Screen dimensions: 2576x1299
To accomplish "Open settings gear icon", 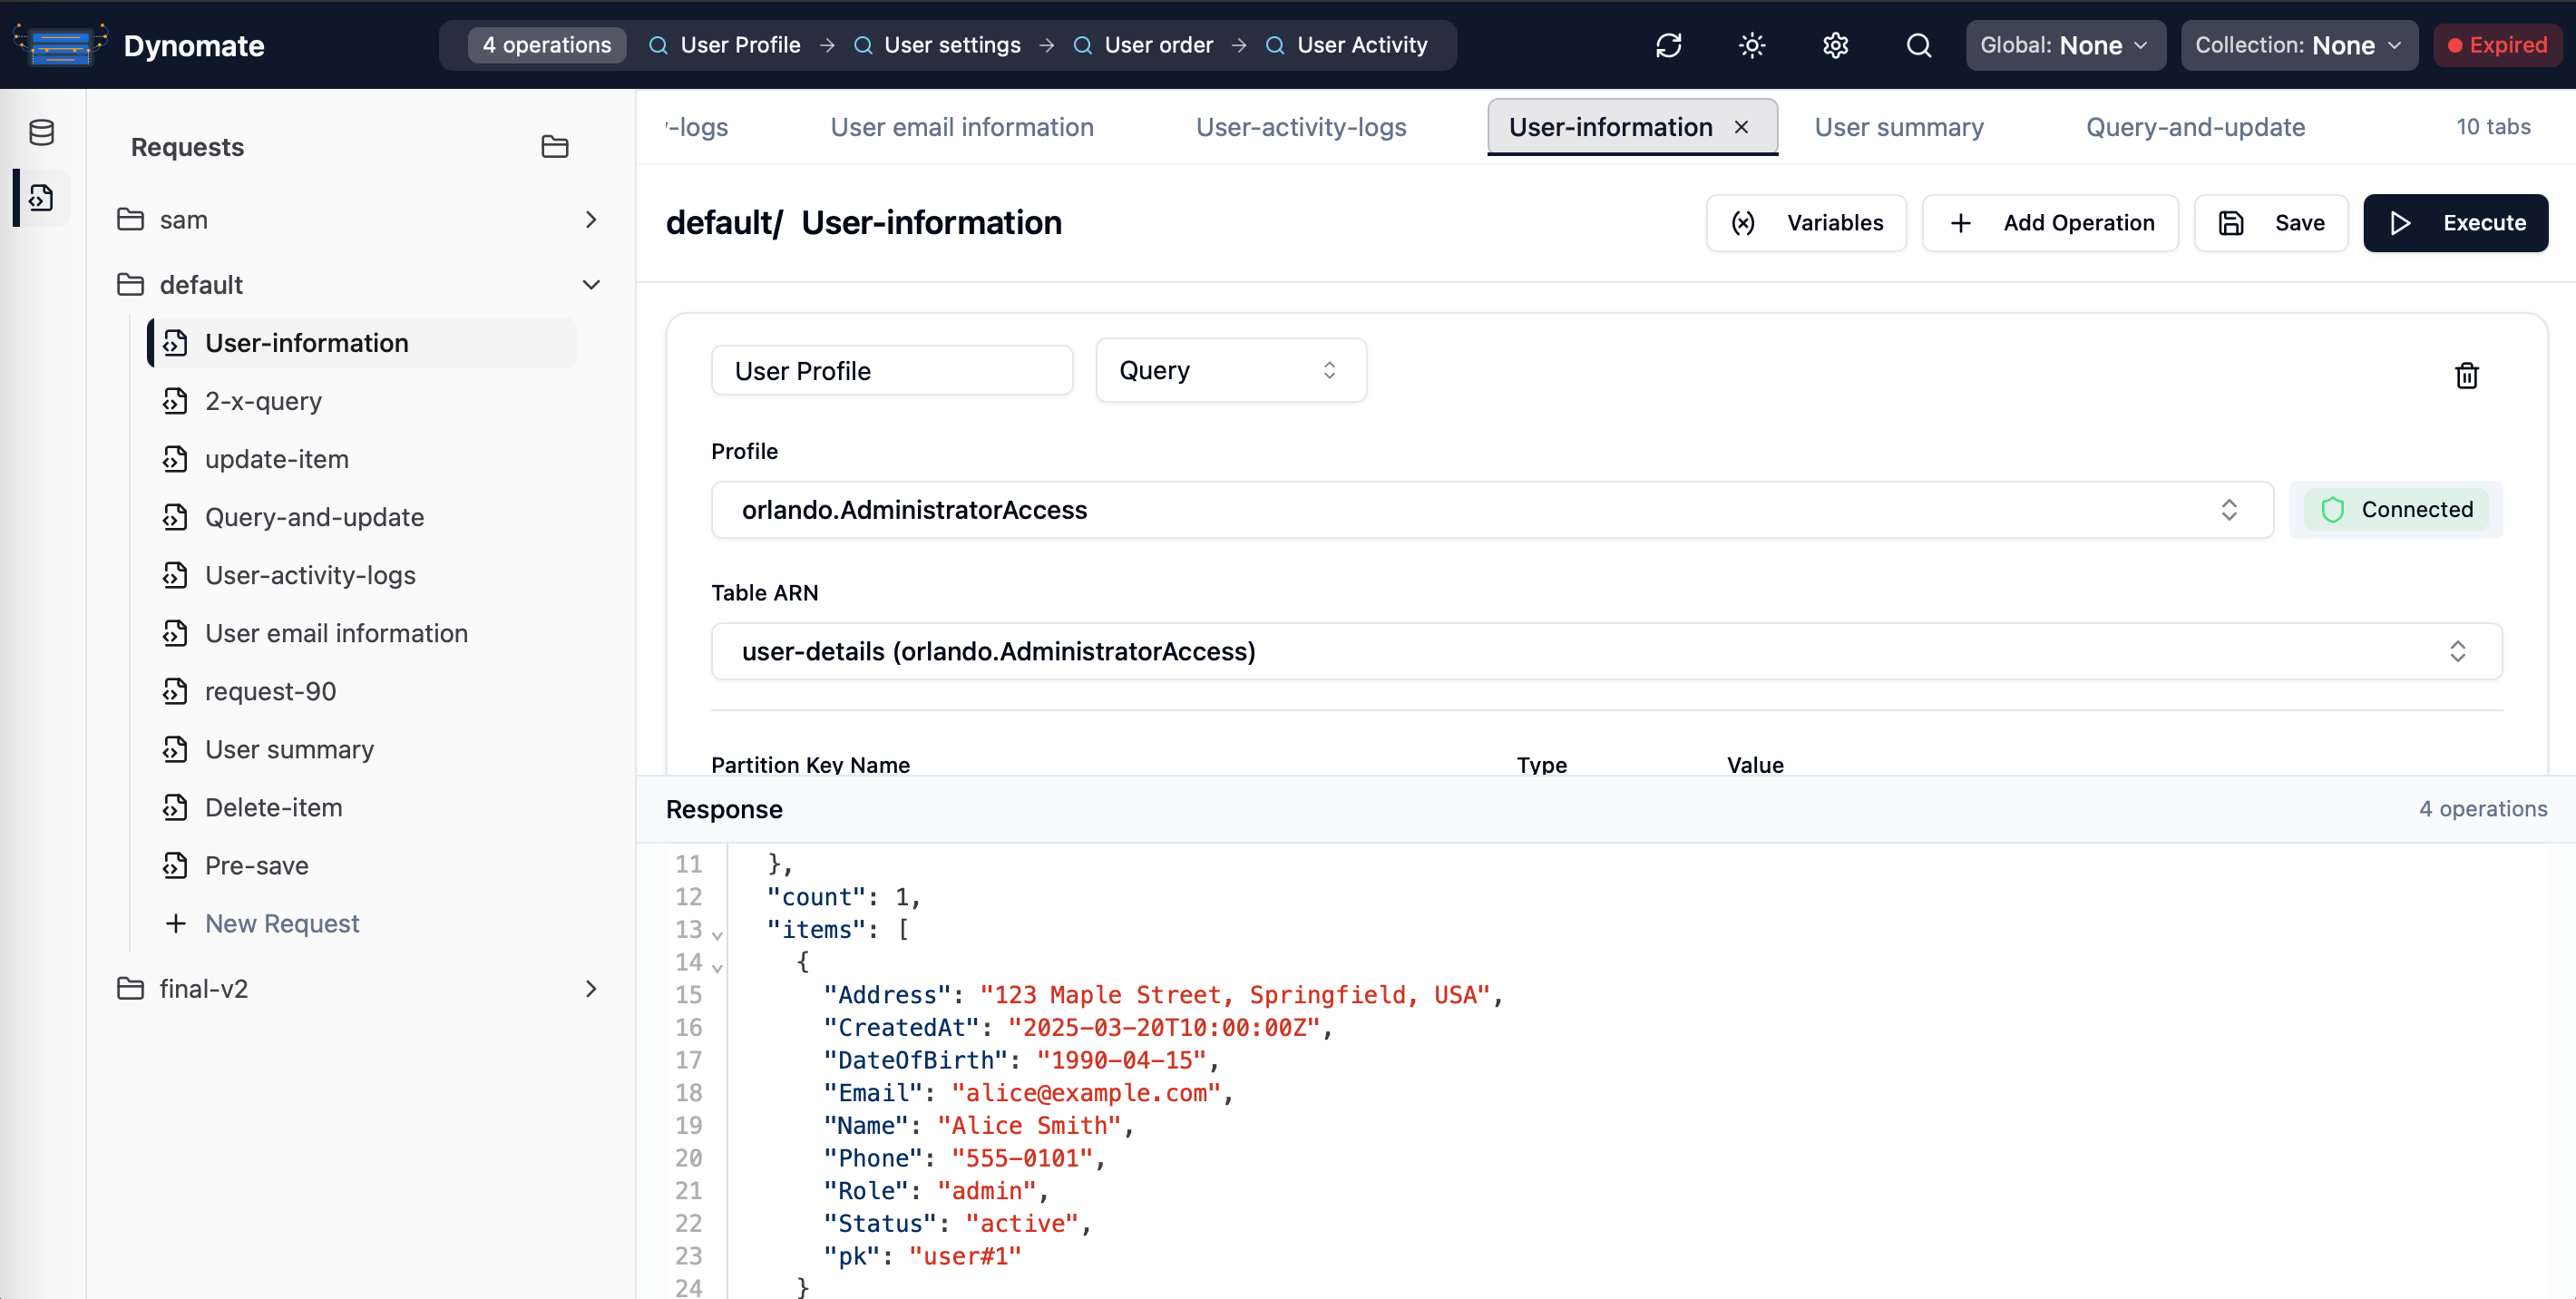I will [1835, 45].
